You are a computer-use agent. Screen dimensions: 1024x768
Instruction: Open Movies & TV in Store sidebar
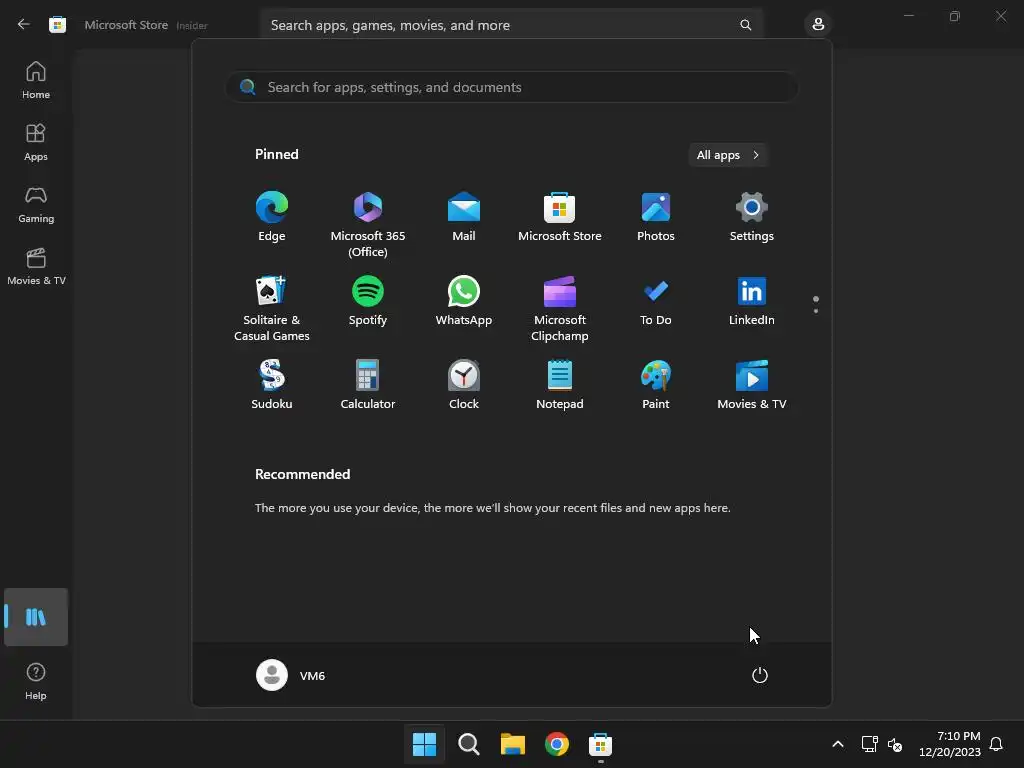(36, 266)
